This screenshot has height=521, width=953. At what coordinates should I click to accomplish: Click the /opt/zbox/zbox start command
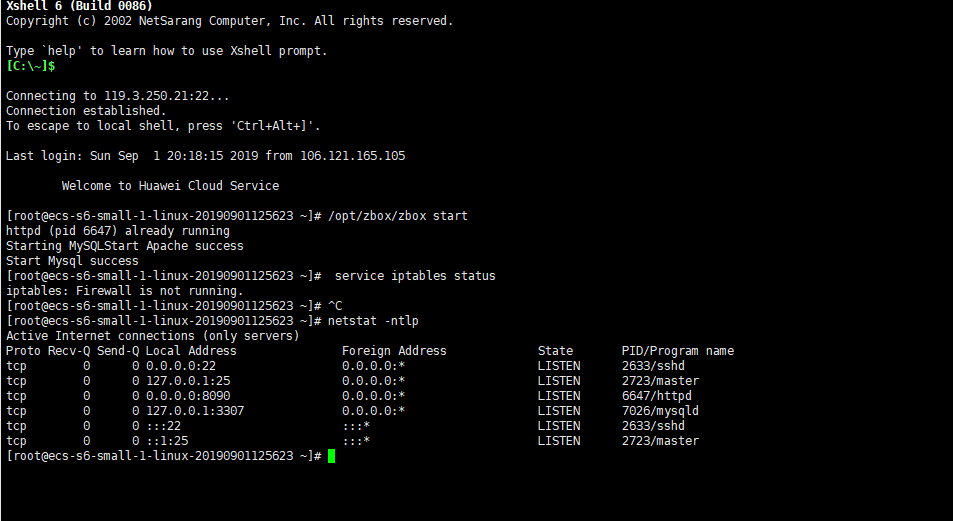pyautogui.click(x=397, y=216)
